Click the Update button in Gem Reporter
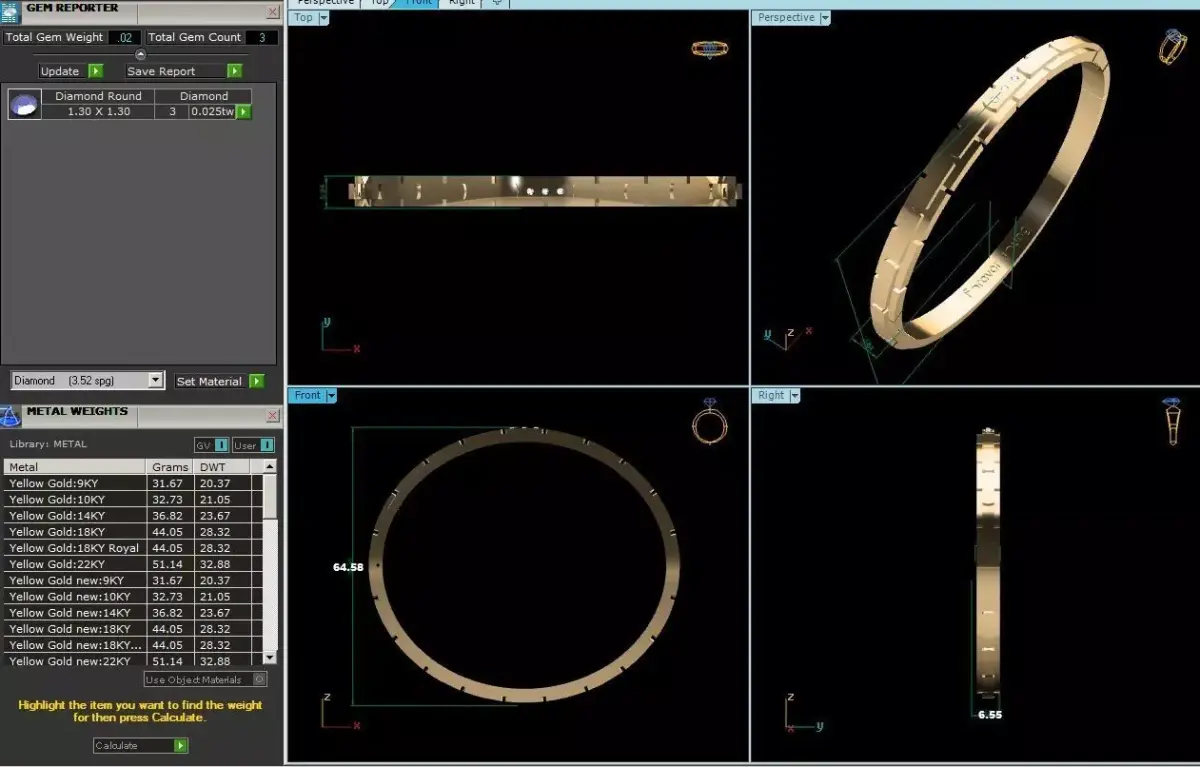Image resolution: width=1200 pixels, height=767 pixels. tap(62, 71)
